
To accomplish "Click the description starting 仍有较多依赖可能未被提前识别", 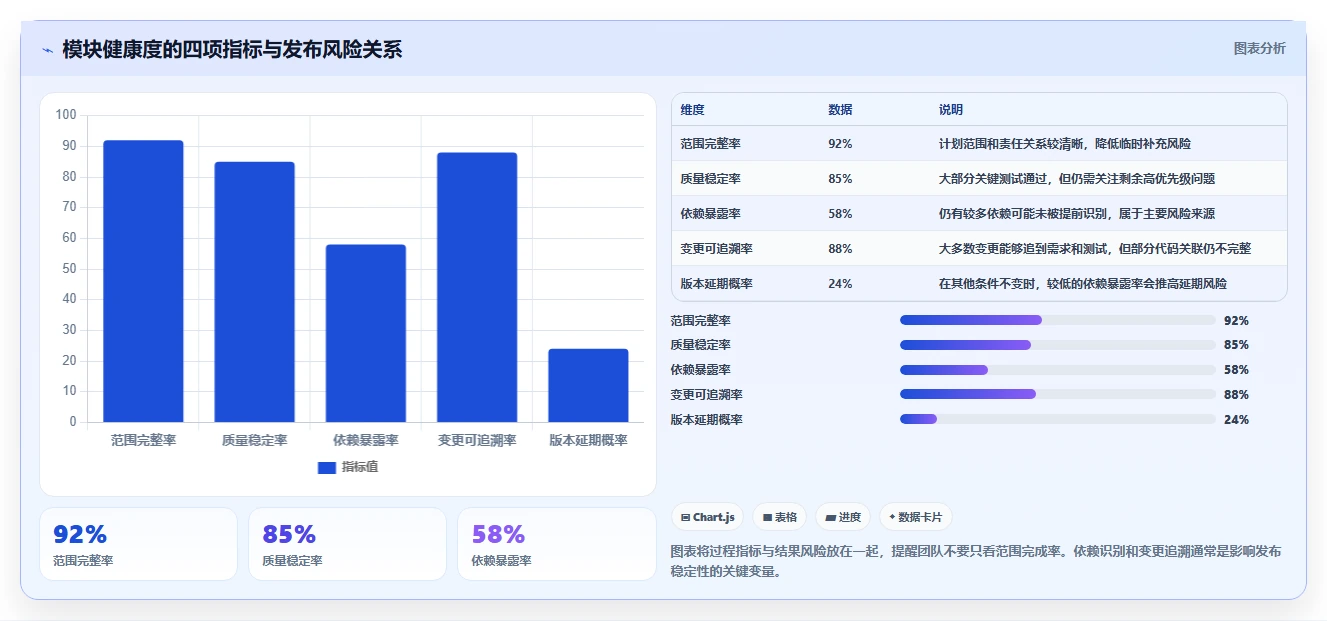I will click(x=1077, y=214).
